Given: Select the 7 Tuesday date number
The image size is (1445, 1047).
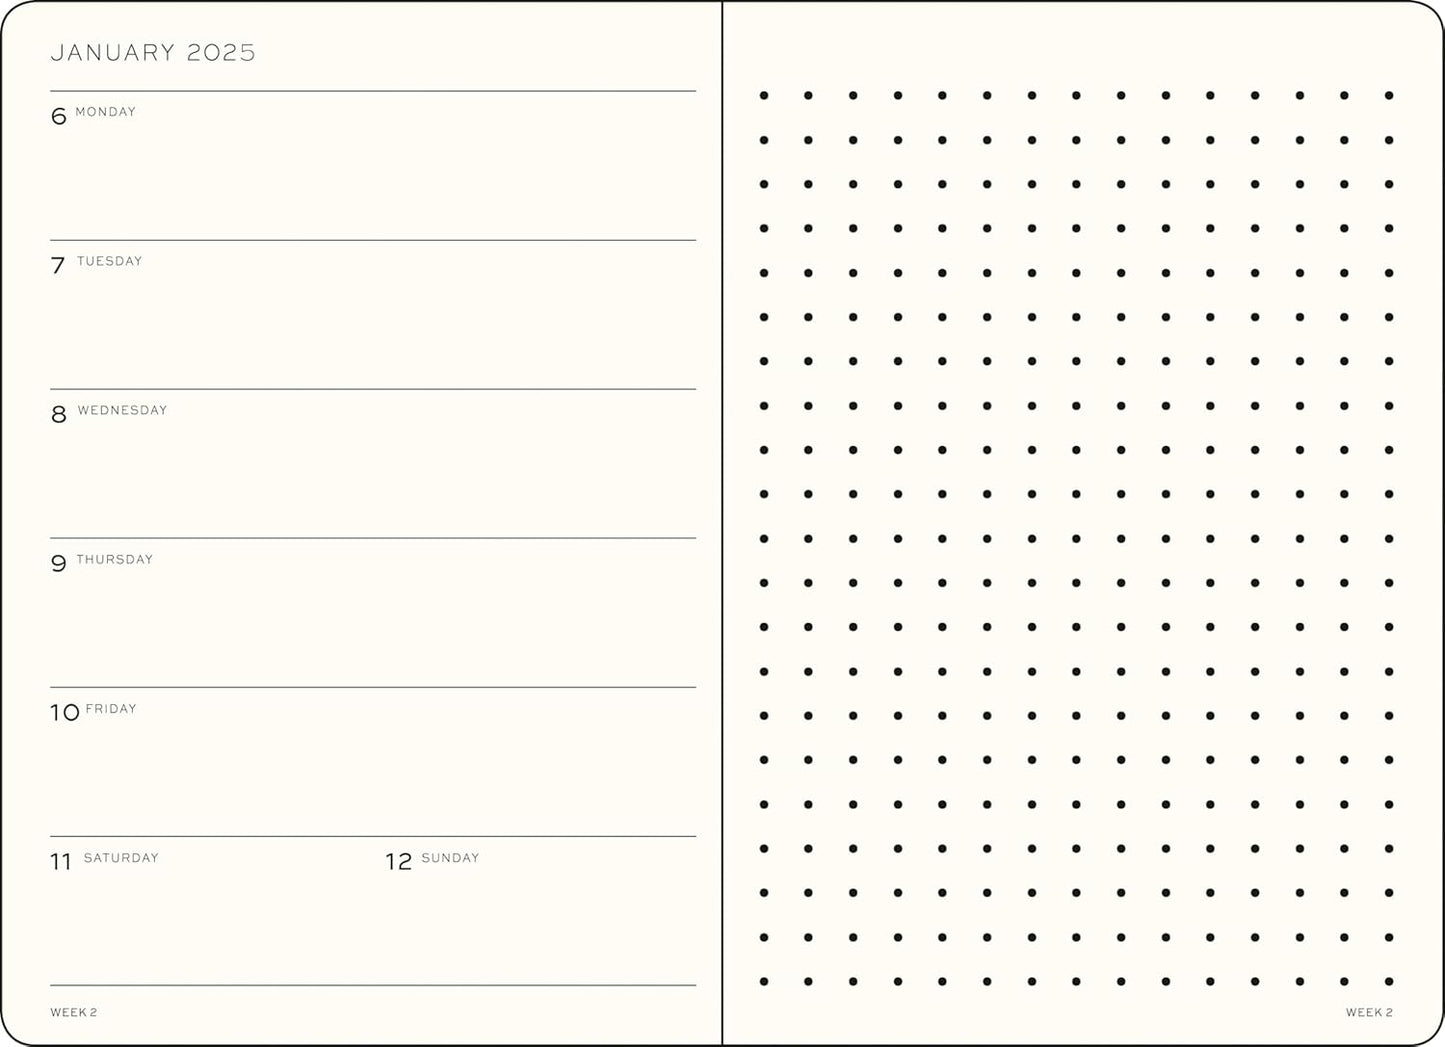Looking at the screenshot, I should [58, 266].
